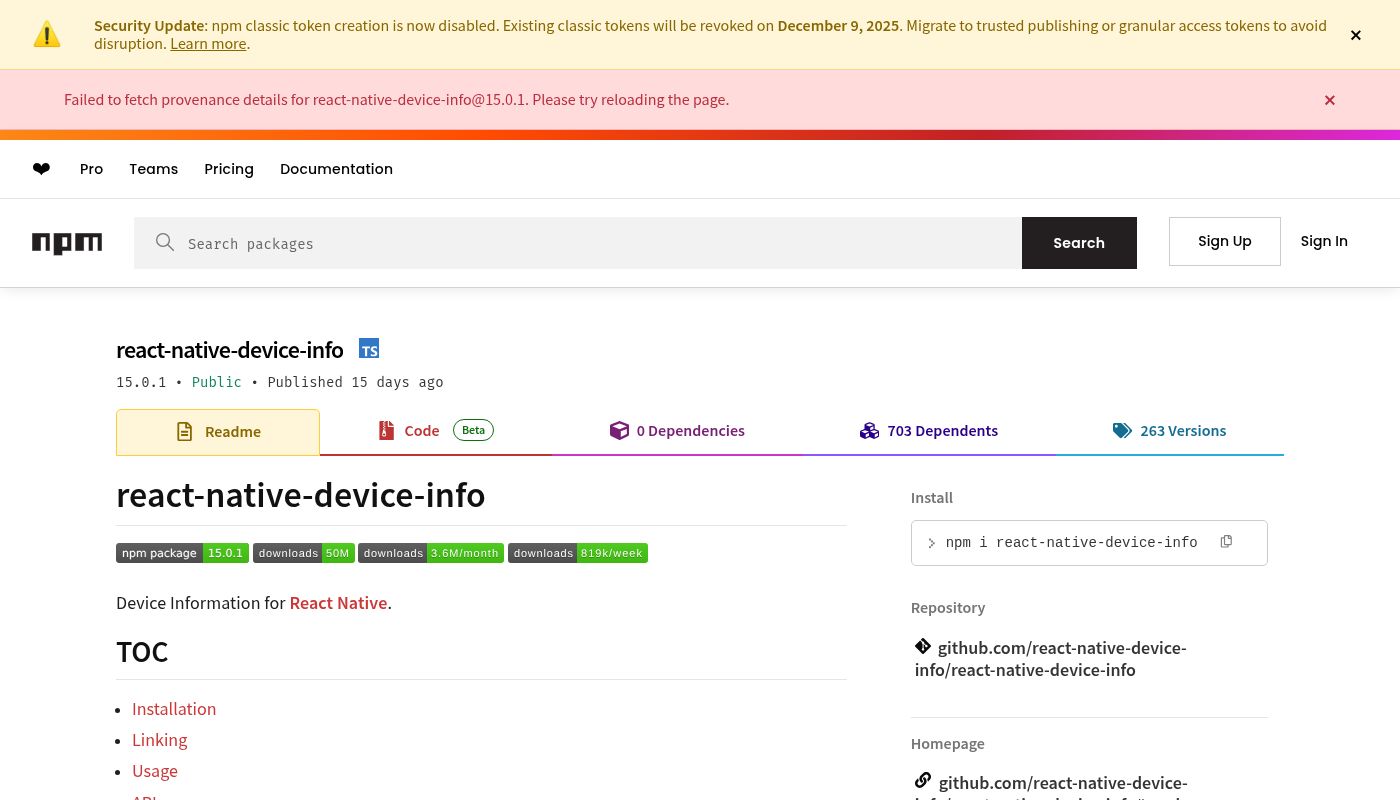
Task: Copy the npm install command
Action: coord(1226,542)
